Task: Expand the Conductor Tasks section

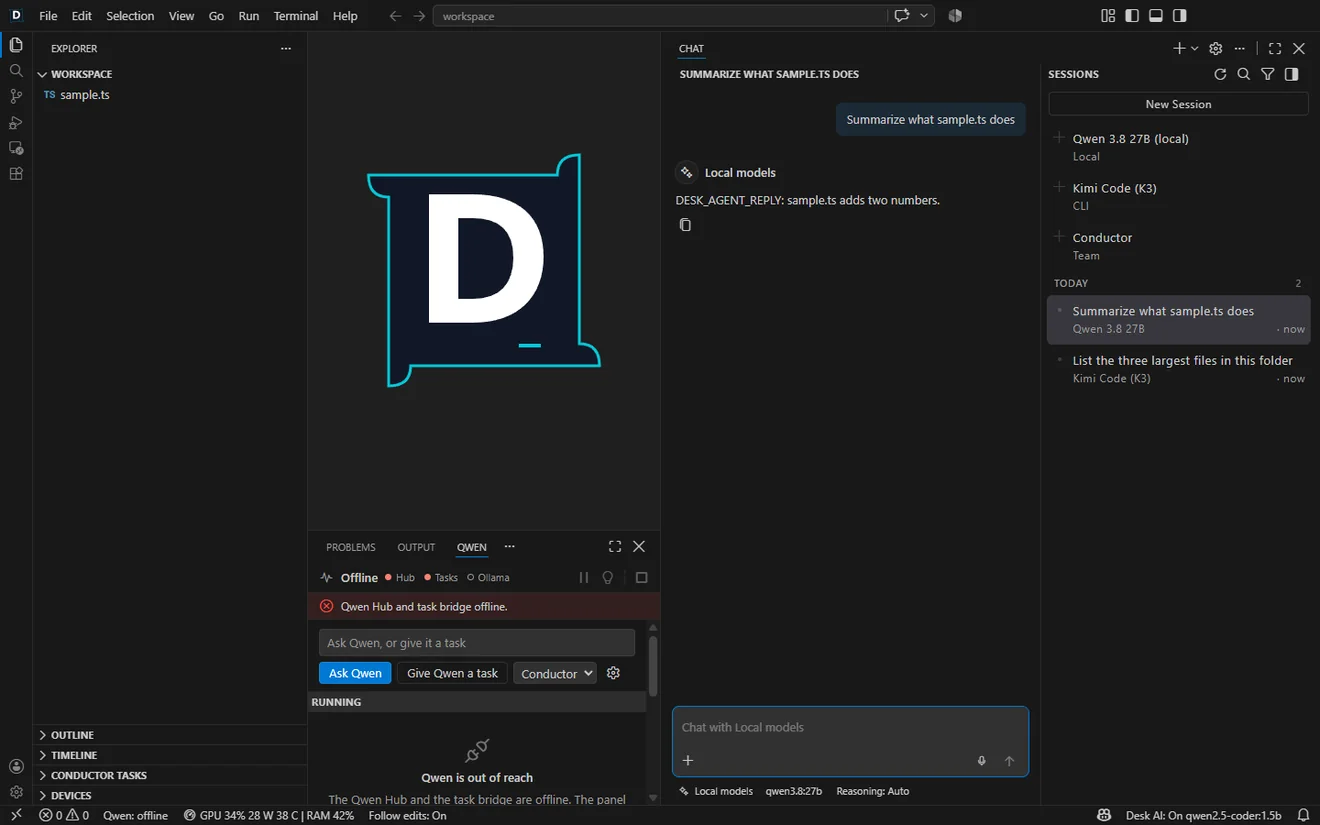Action: (171, 775)
